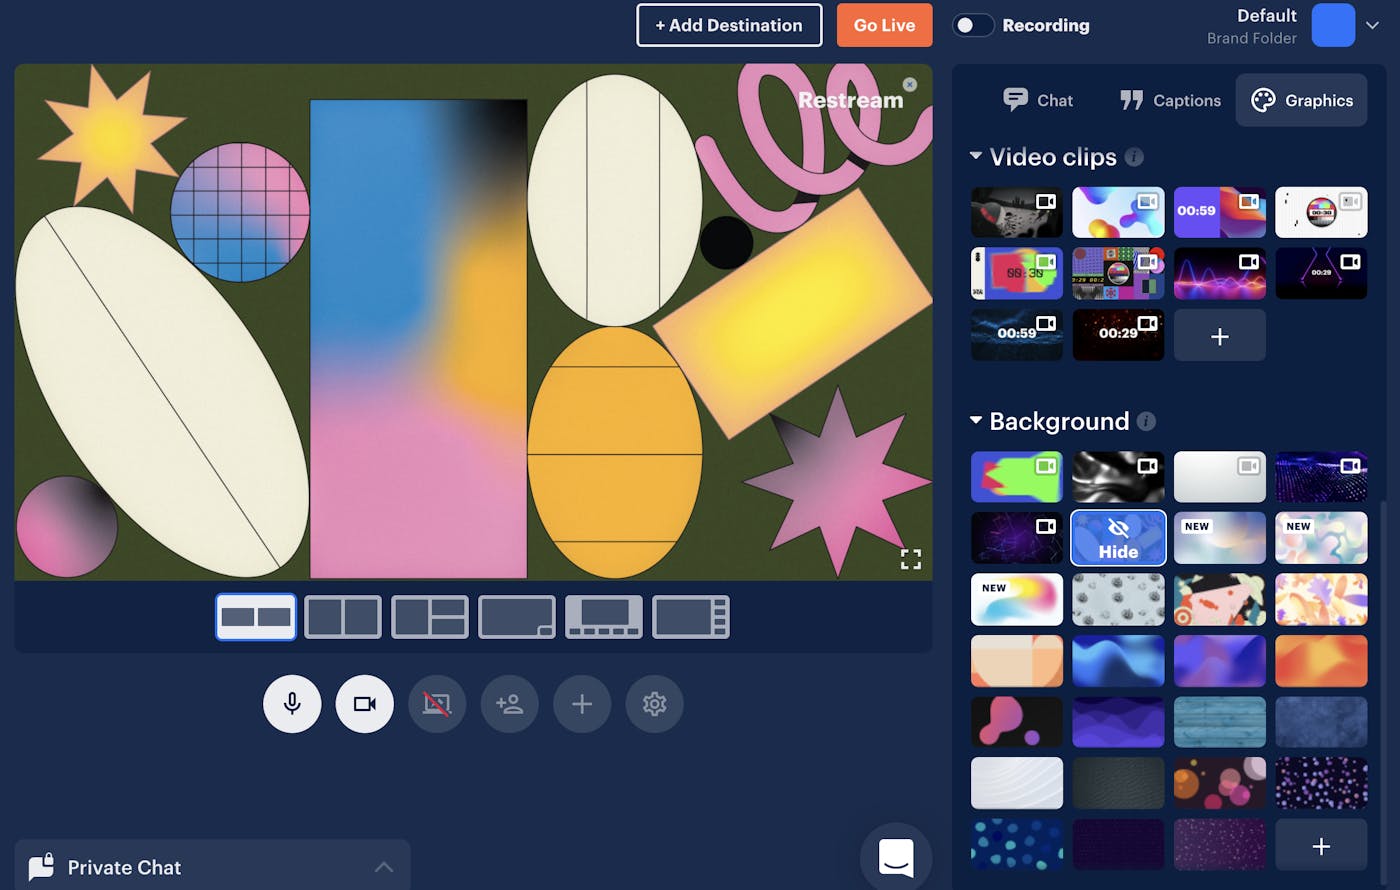The height and width of the screenshot is (890, 1400).
Task: Switch to the Captions tab
Action: click(1170, 100)
